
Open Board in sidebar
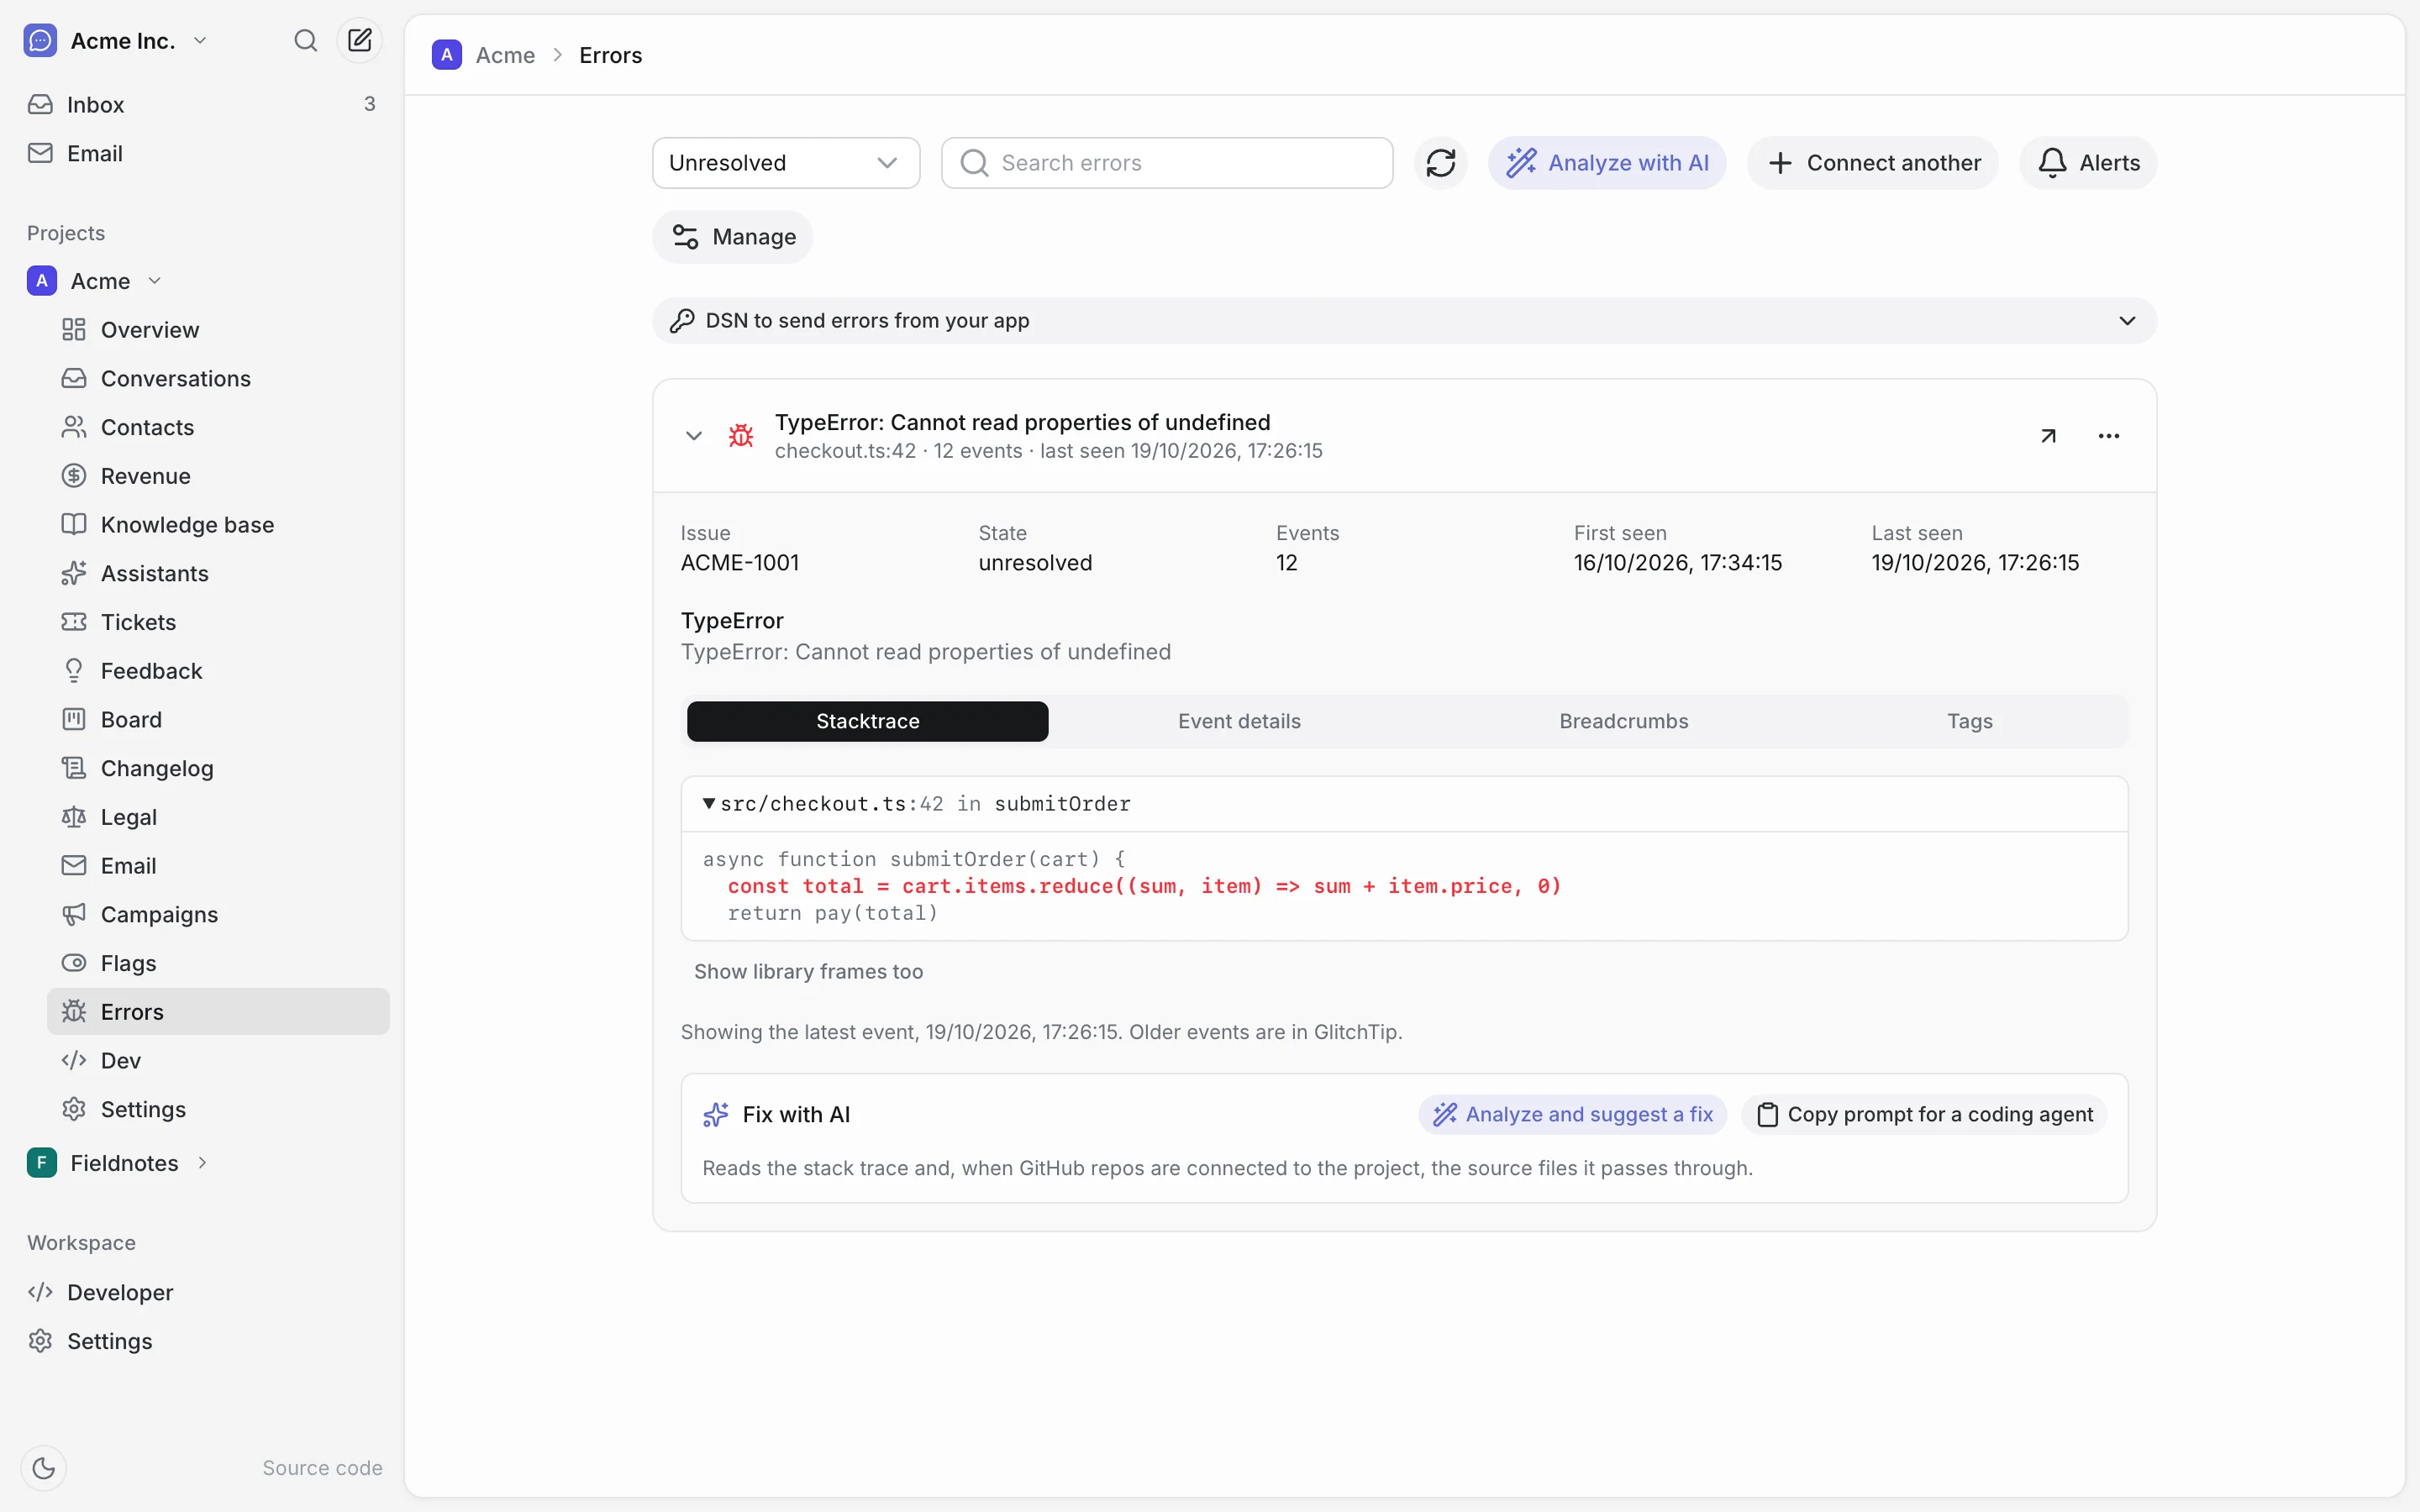pyautogui.click(x=218, y=720)
